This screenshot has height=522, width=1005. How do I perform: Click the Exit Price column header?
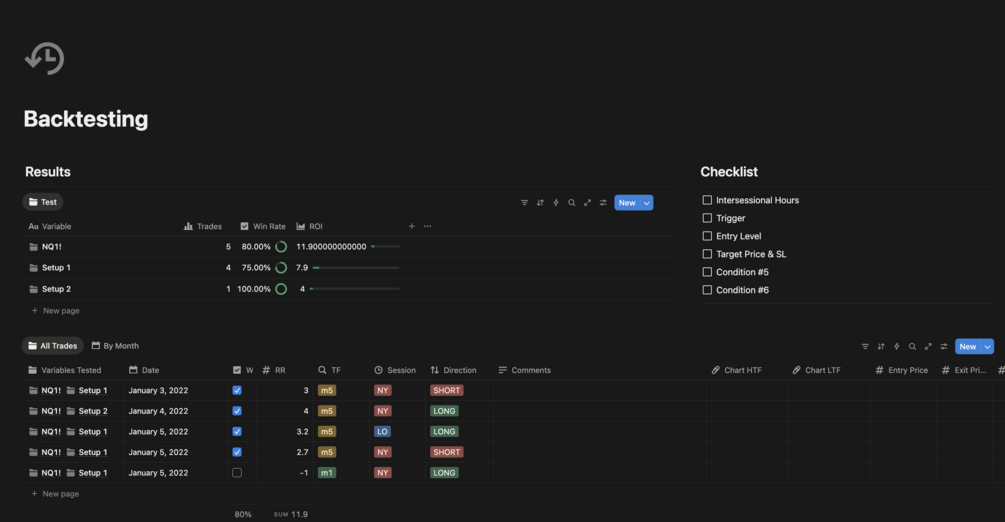[x=964, y=370]
